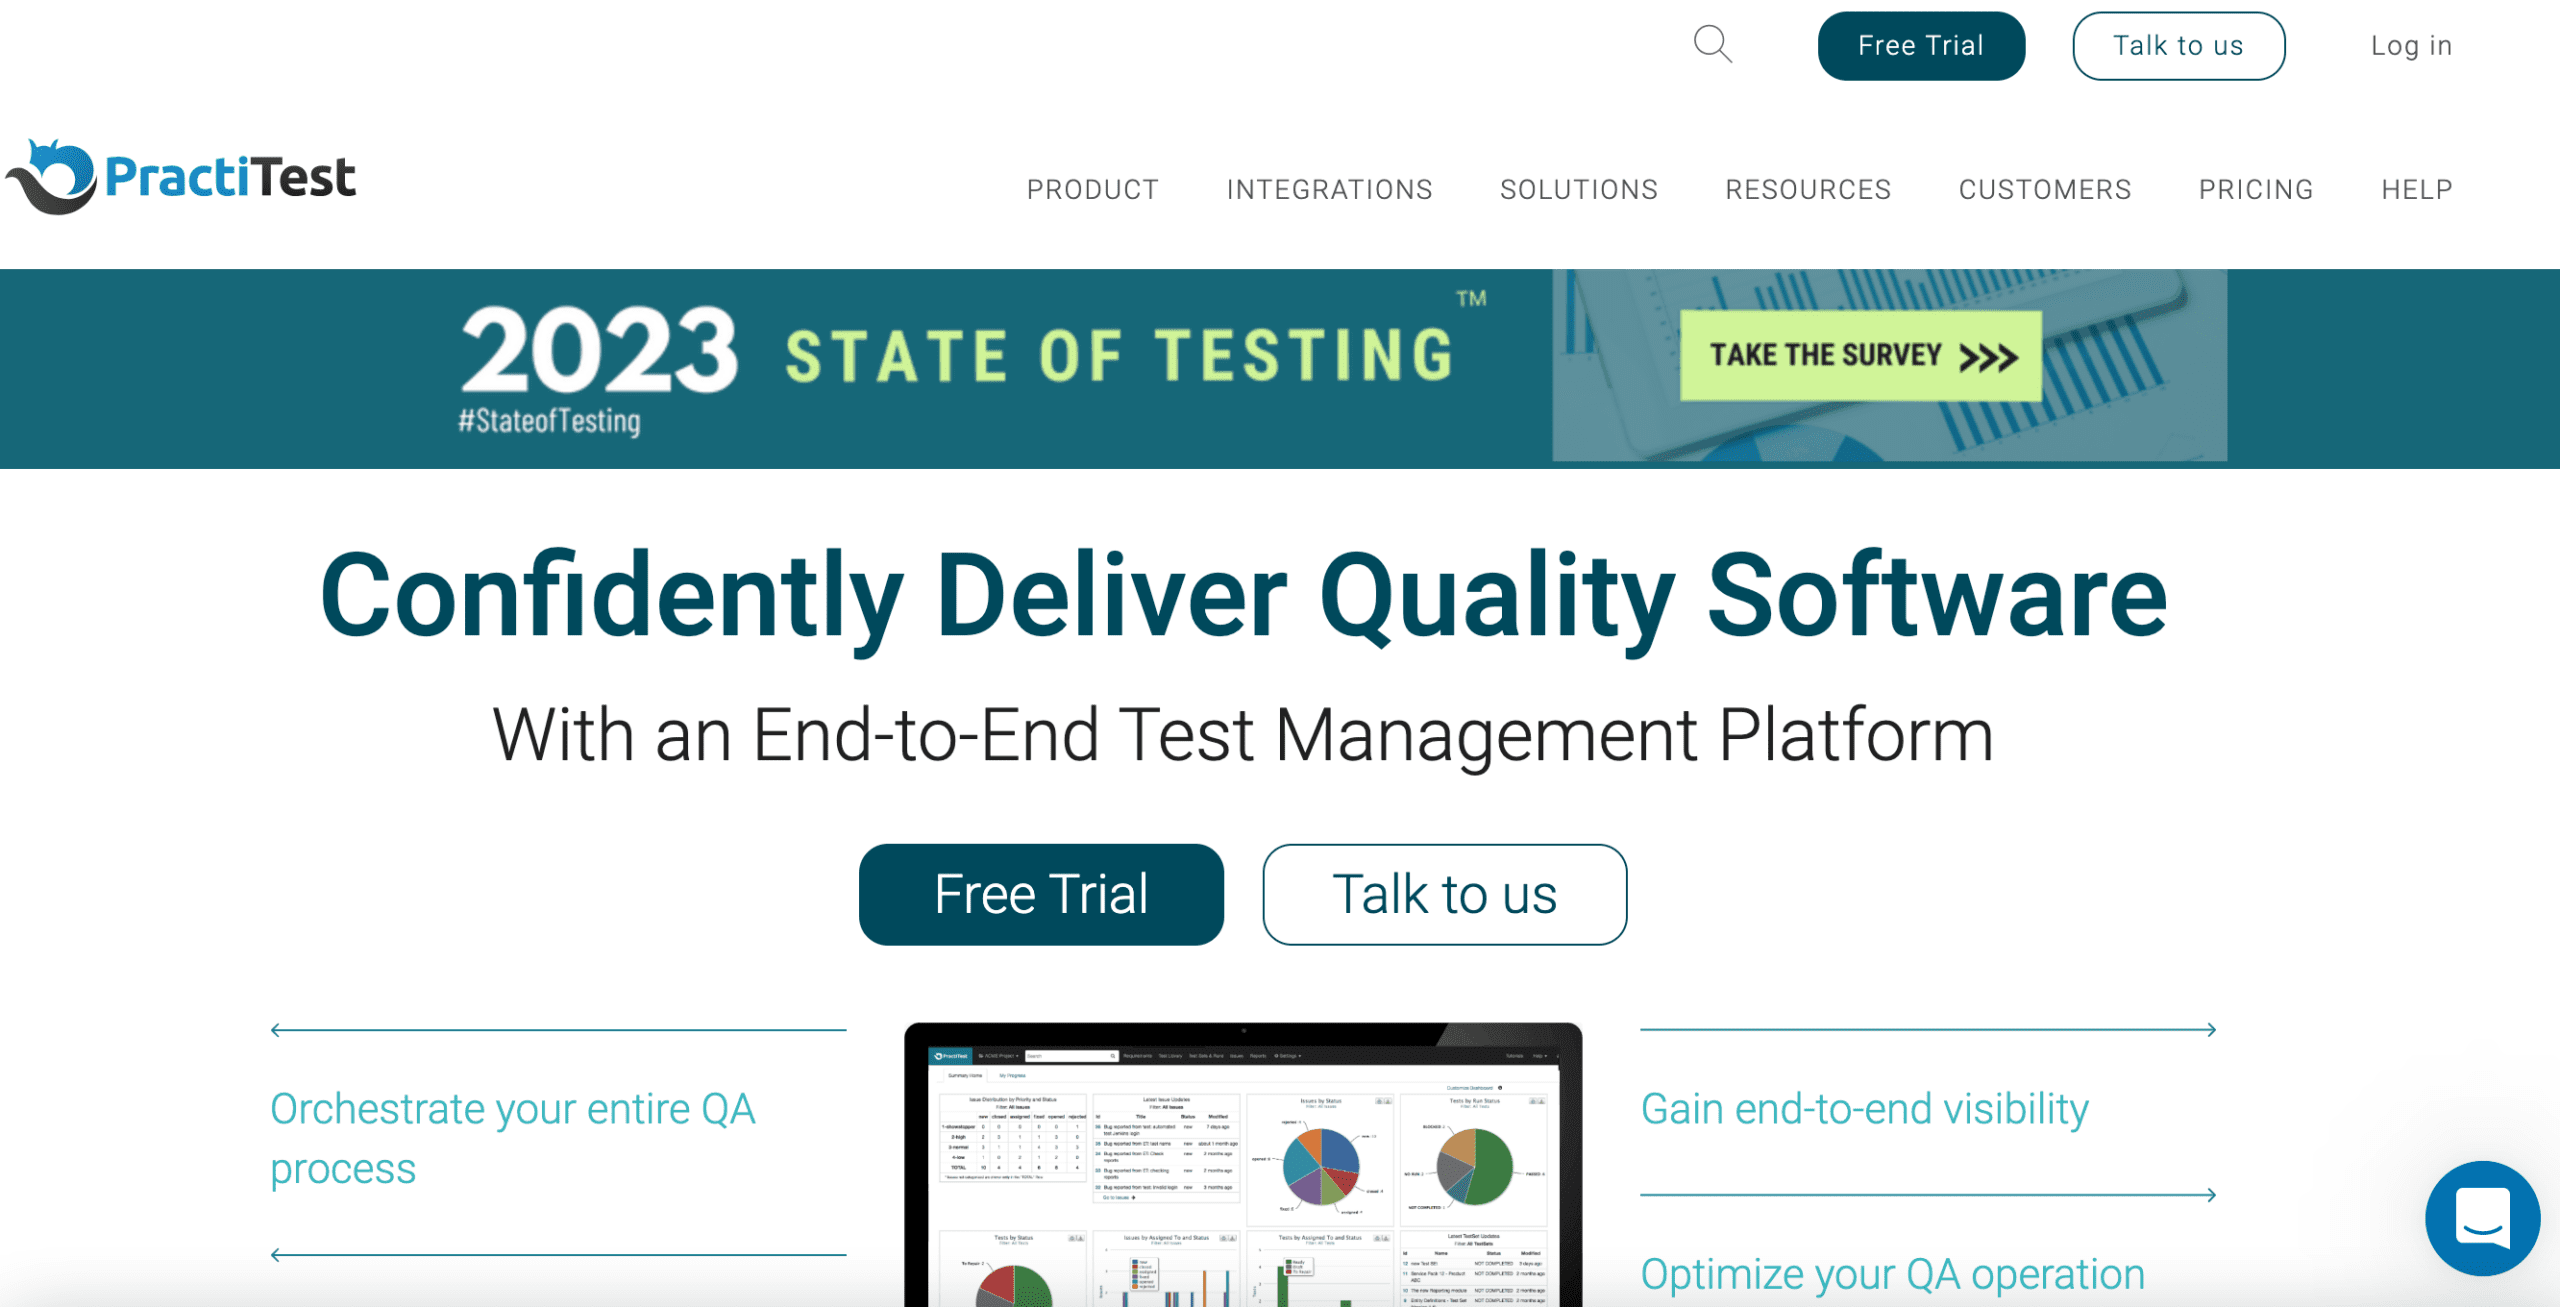
Task: Select Gain end-to-end visibility
Action: [1864, 1109]
